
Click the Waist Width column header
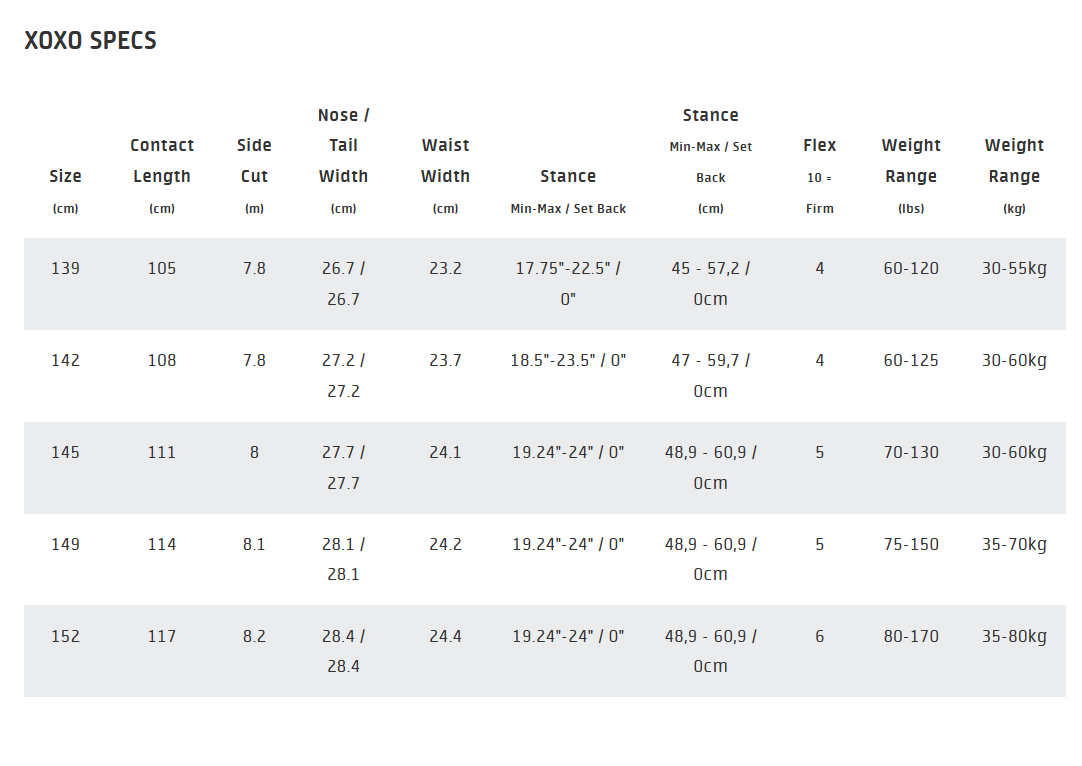point(445,161)
